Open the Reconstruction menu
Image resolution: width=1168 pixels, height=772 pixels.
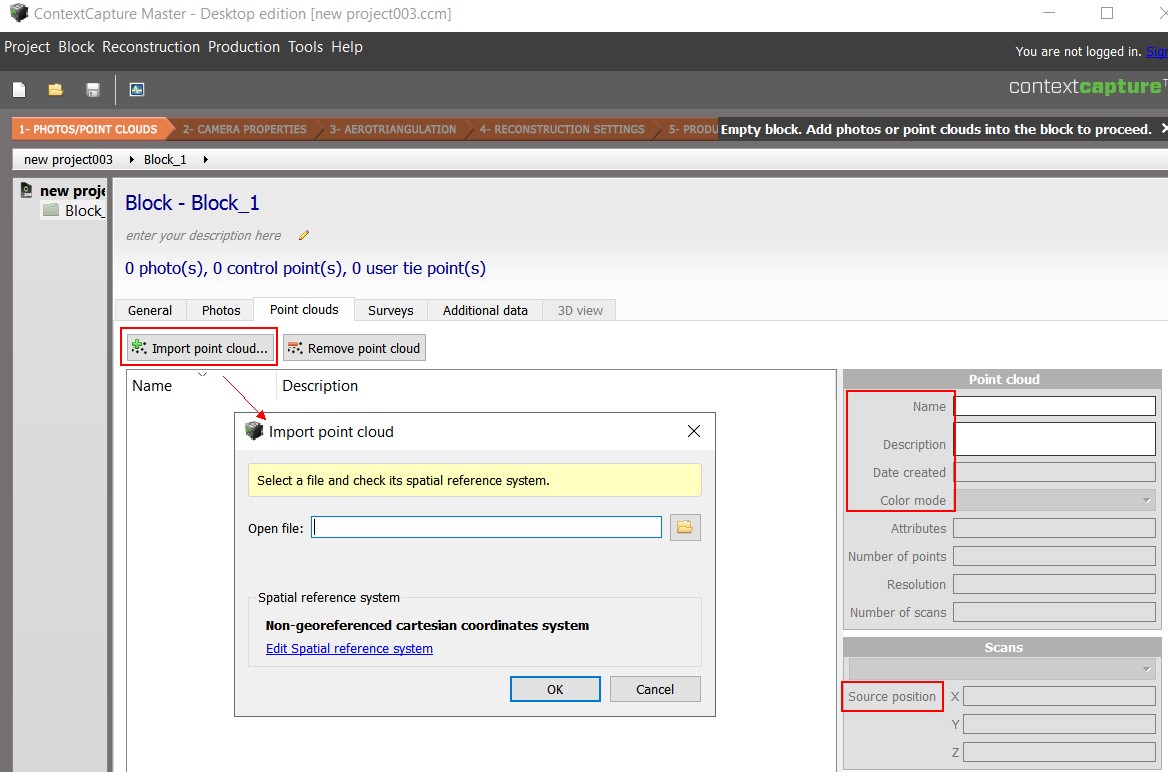click(150, 47)
